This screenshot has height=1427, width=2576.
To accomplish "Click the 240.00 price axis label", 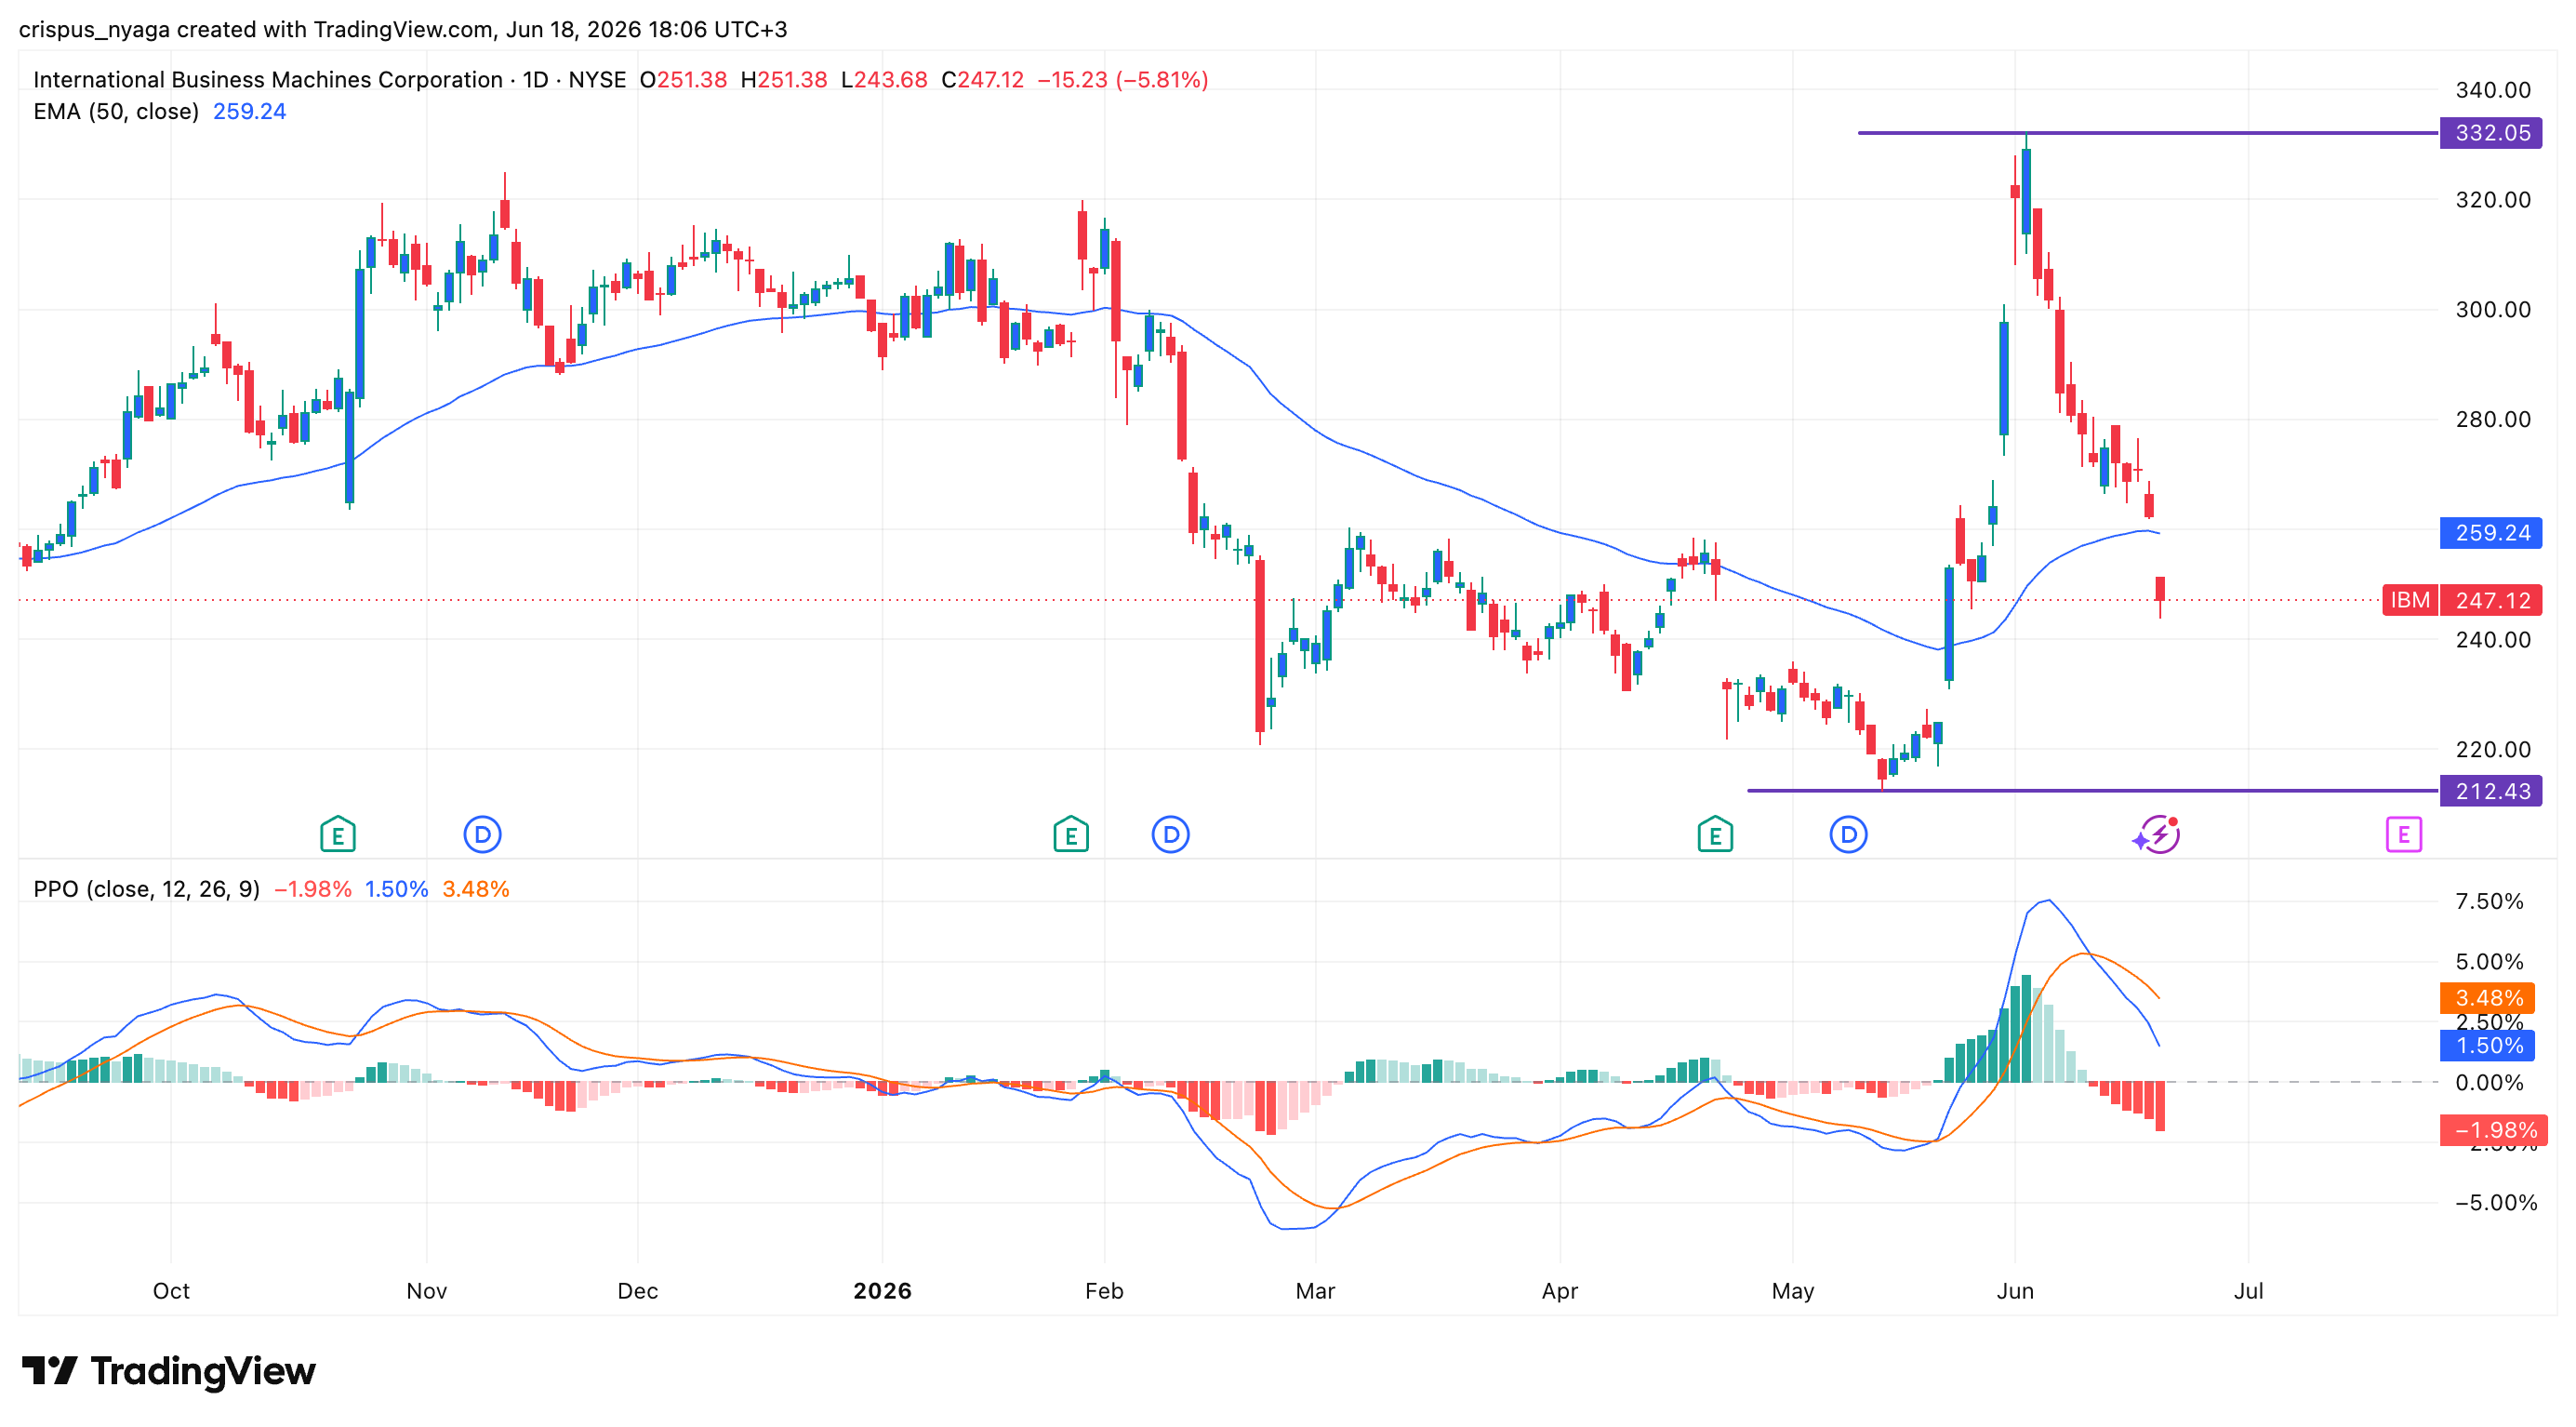I will click(2493, 640).
